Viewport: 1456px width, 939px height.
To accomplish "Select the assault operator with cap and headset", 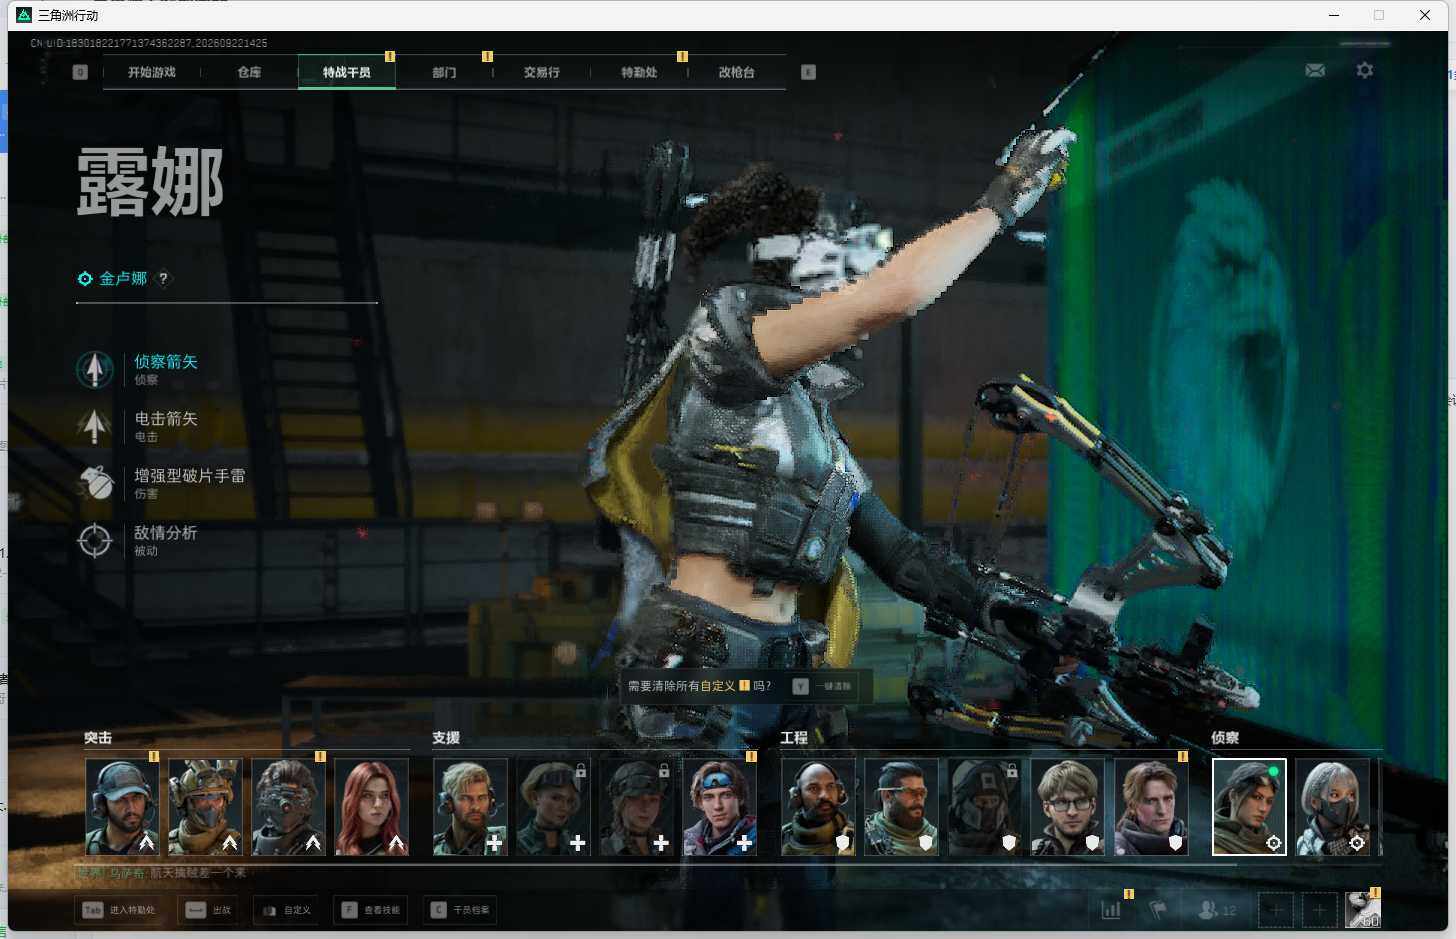I will tap(122, 807).
